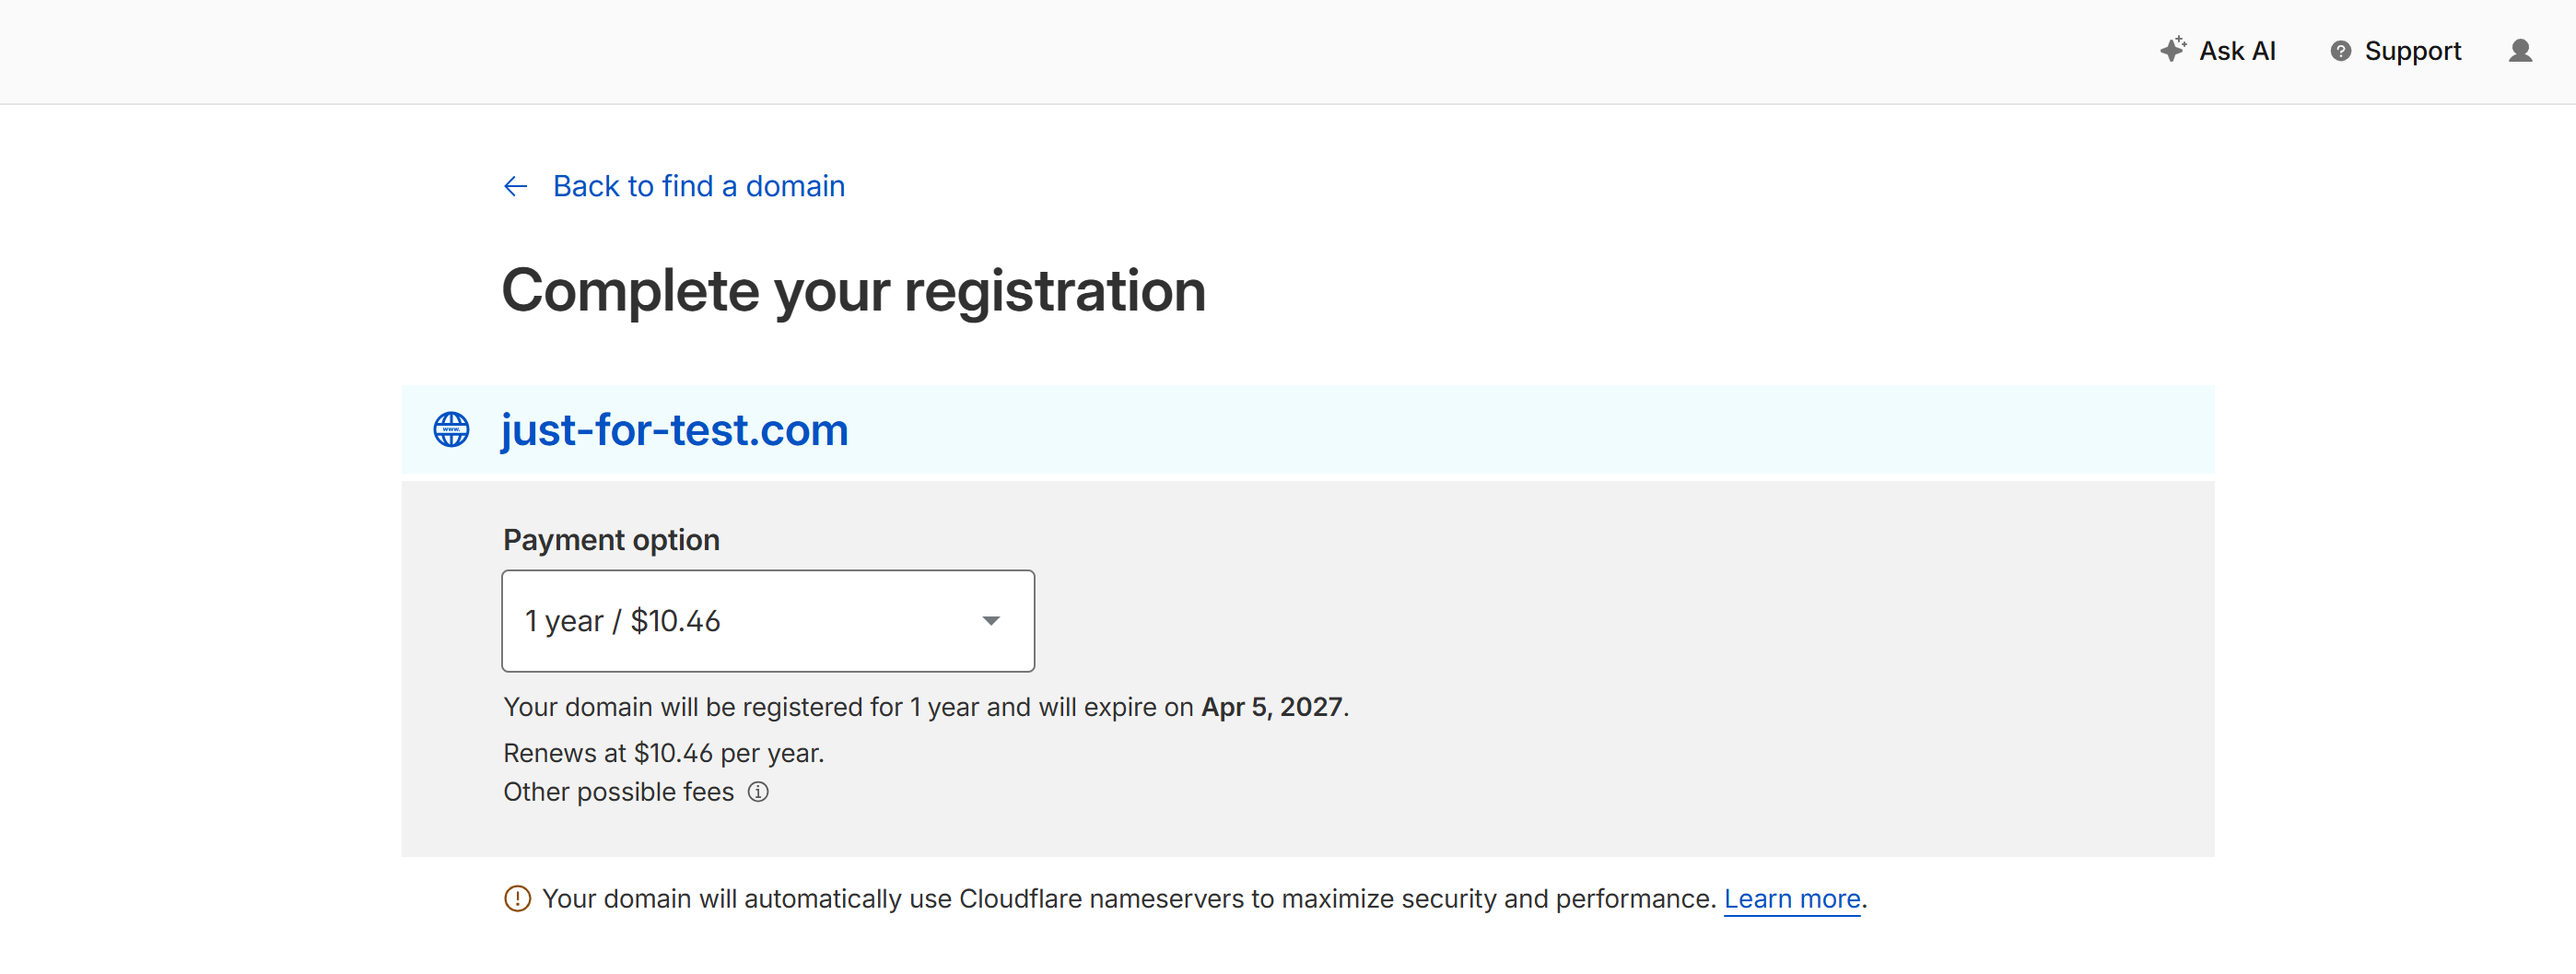The width and height of the screenshot is (2576, 974).
Task: Go back to find a domain
Action: coord(698,187)
